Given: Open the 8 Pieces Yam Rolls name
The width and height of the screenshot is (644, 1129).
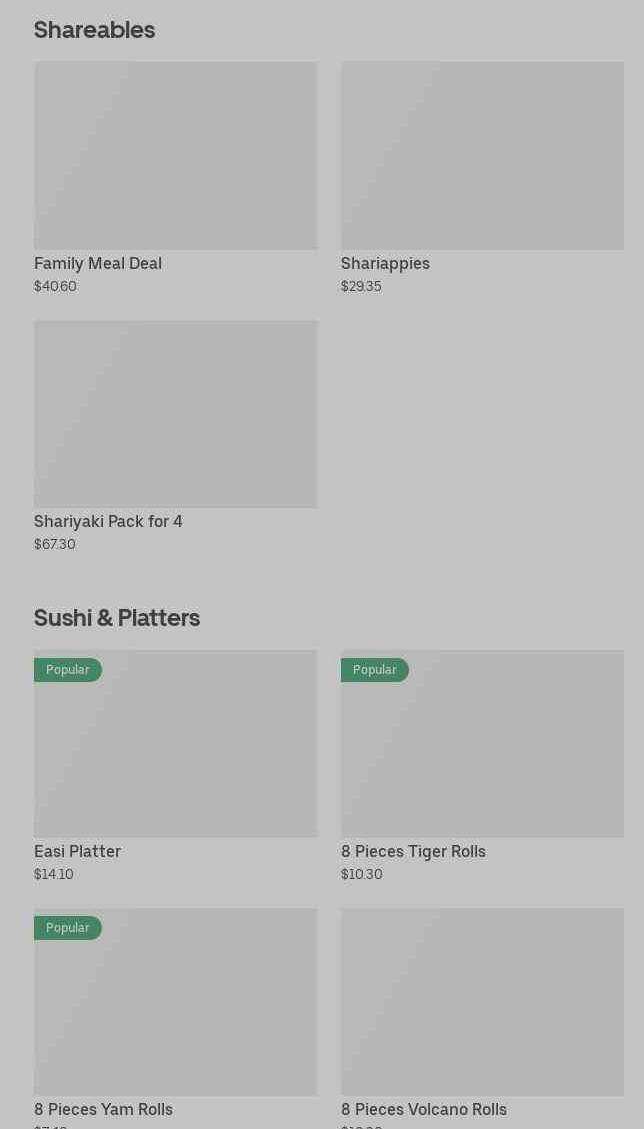Looking at the screenshot, I should pos(103,1110).
